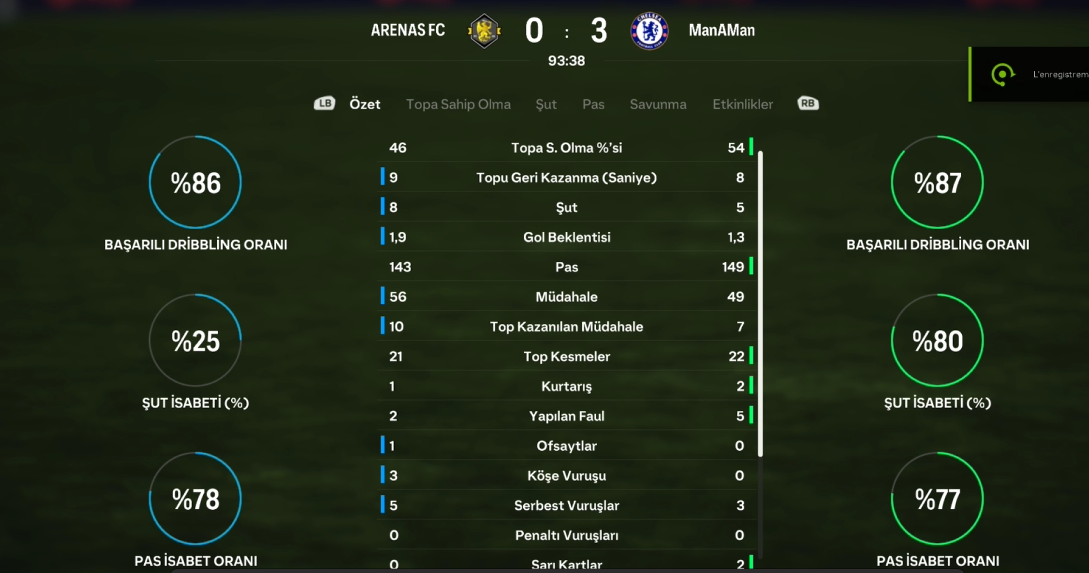
Task: Open the Pas statistics tab
Action: (x=593, y=104)
